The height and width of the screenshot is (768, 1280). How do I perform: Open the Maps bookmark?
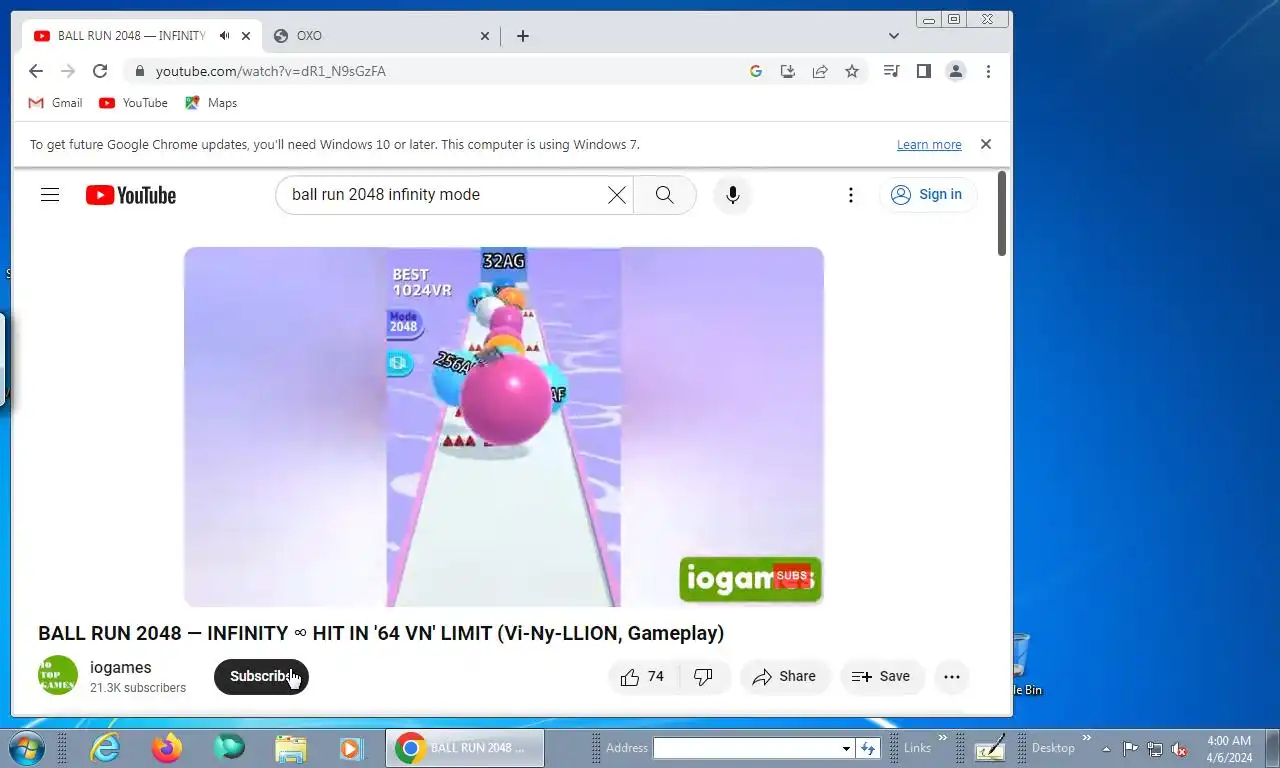pyautogui.click(x=211, y=103)
